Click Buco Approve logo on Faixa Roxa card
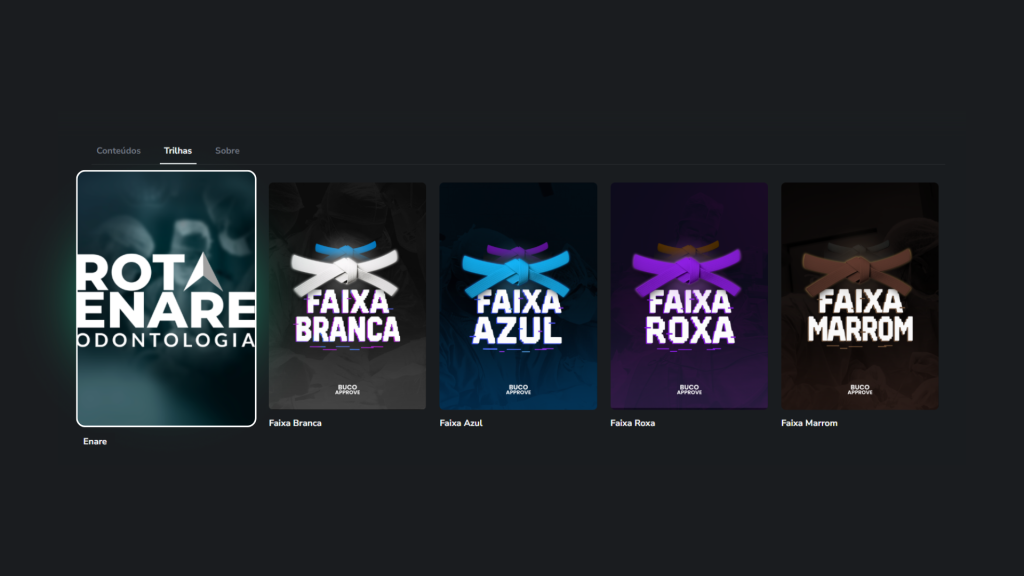1024x576 pixels. (689, 389)
